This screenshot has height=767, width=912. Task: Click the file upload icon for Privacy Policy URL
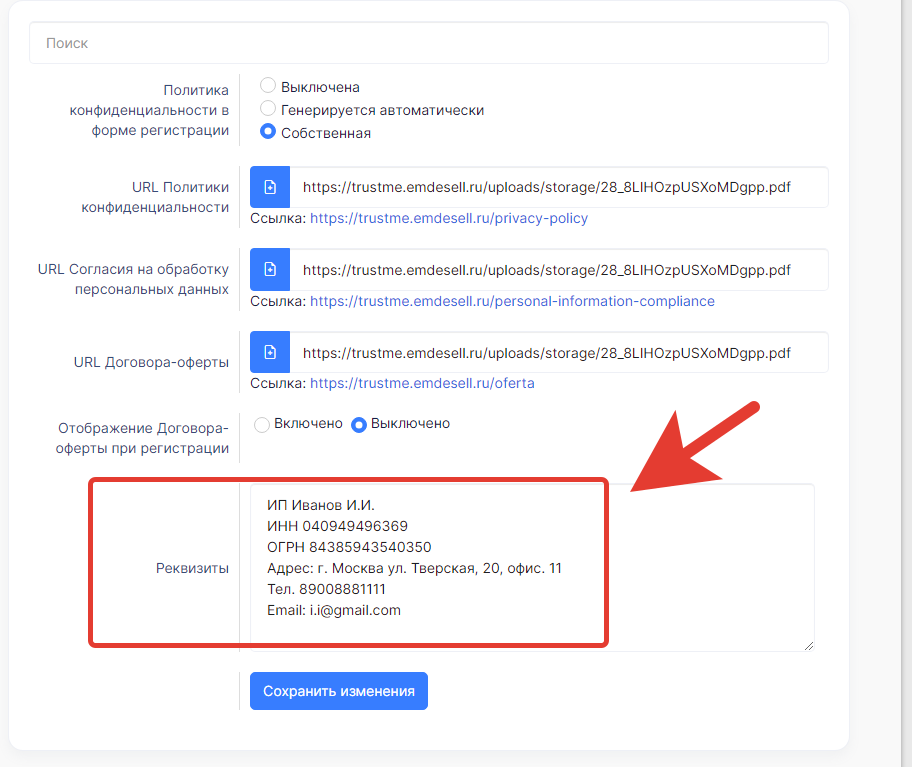coord(270,187)
